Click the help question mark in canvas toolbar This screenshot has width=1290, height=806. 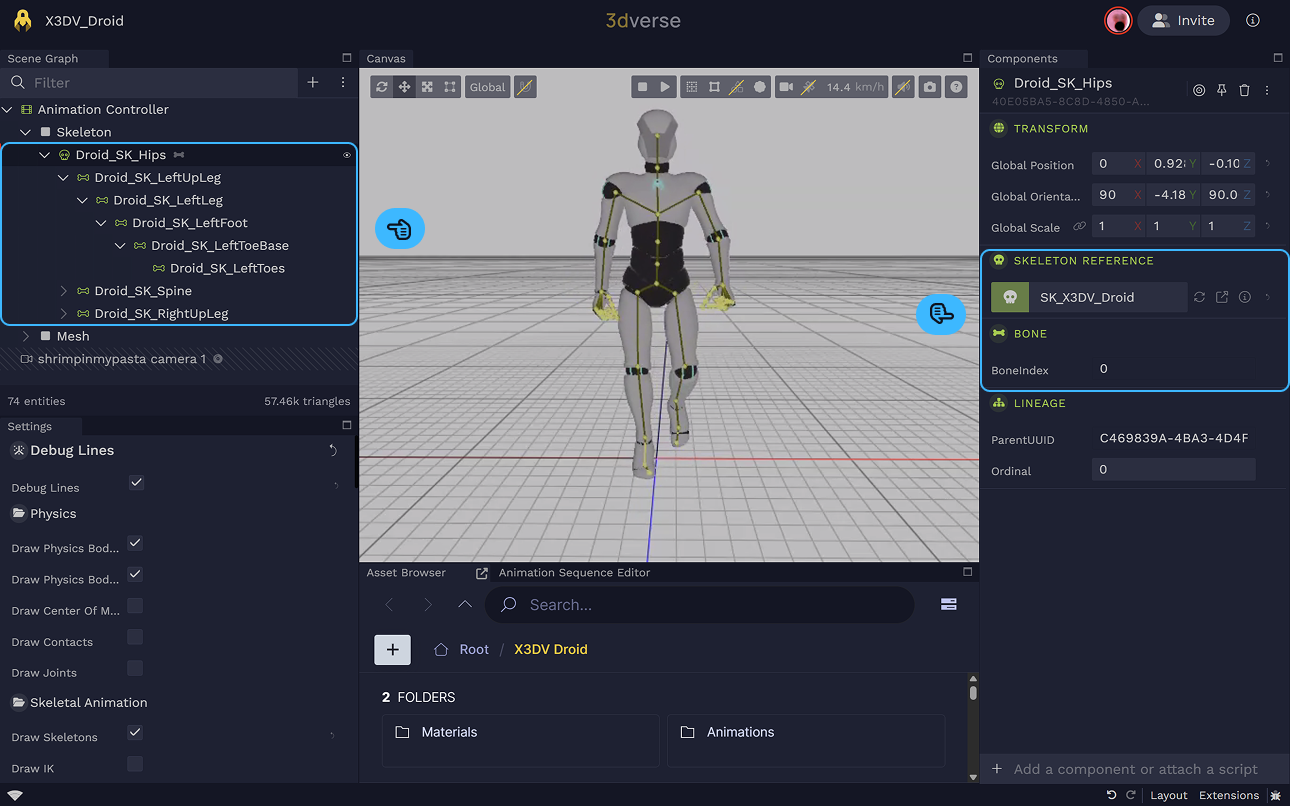pos(957,87)
